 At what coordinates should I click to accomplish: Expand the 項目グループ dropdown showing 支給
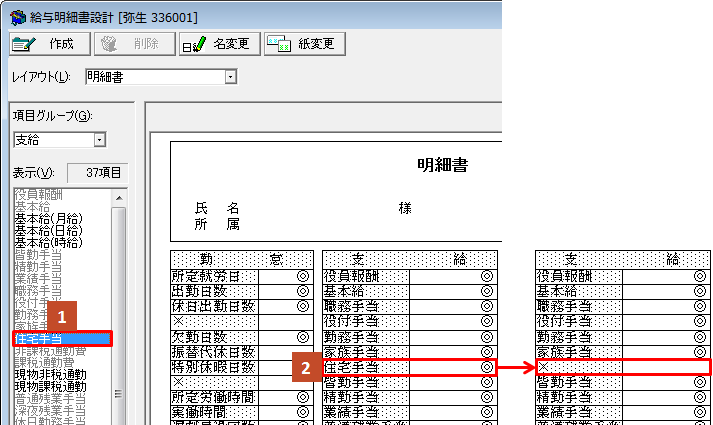[x=60, y=139]
